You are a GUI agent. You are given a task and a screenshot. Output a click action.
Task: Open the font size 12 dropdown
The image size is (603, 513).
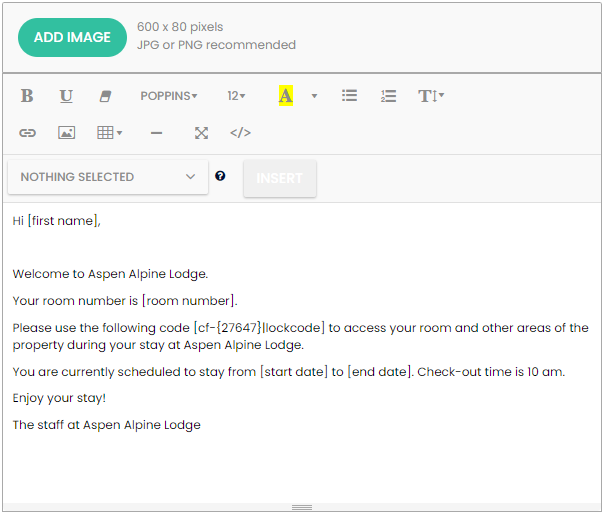coord(236,96)
